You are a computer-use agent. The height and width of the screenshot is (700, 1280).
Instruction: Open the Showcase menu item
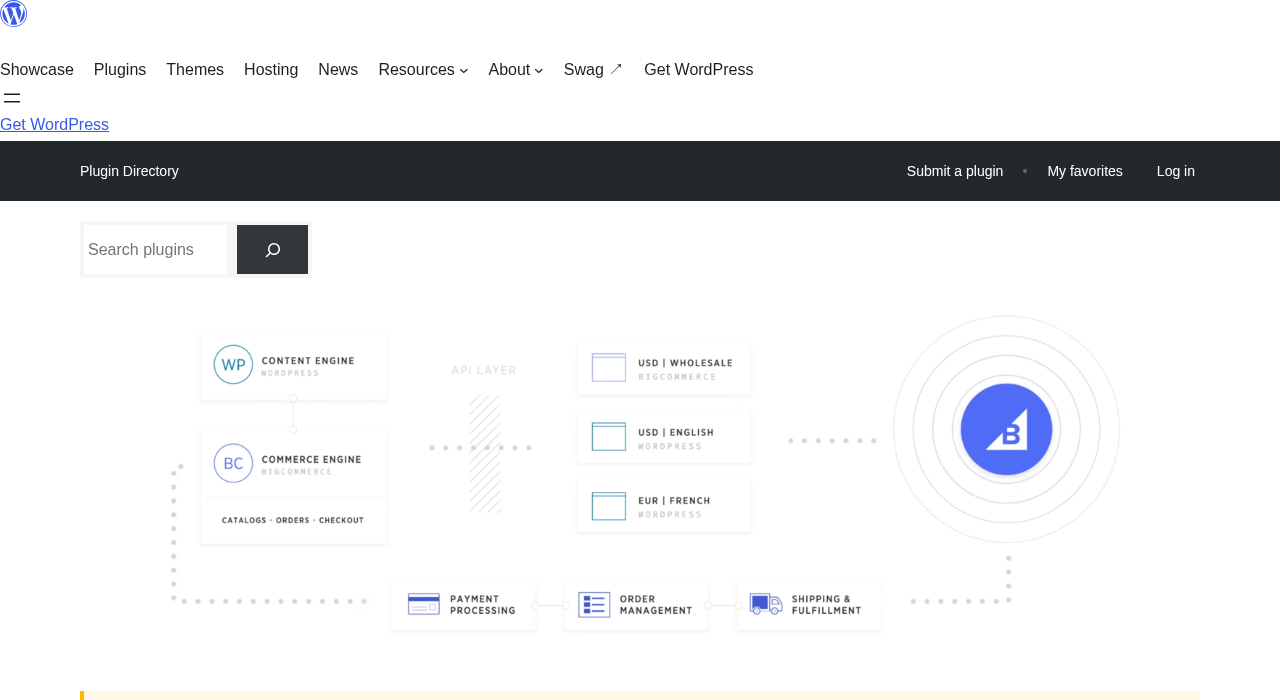coord(37,70)
